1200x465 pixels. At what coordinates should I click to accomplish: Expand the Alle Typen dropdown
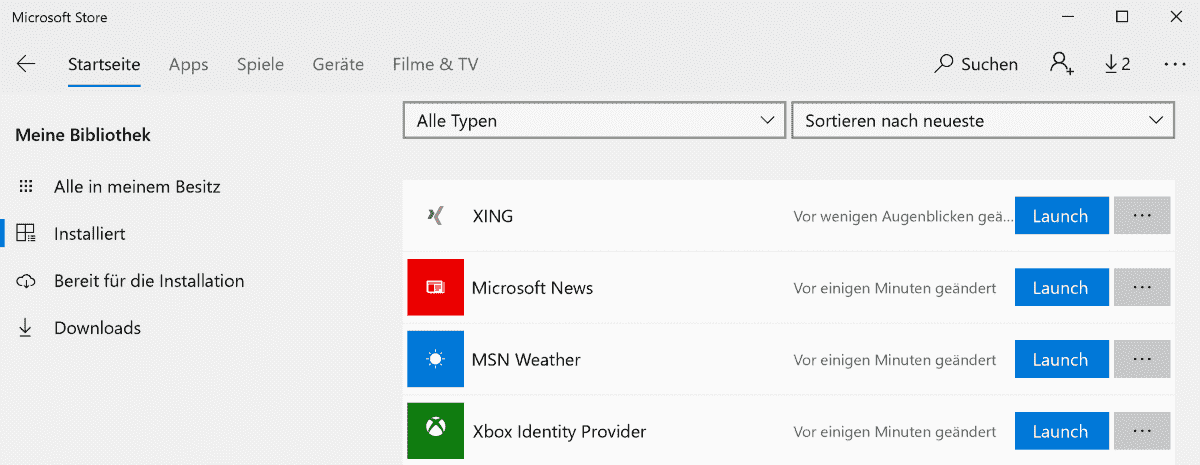pyautogui.click(x=594, y=120)
